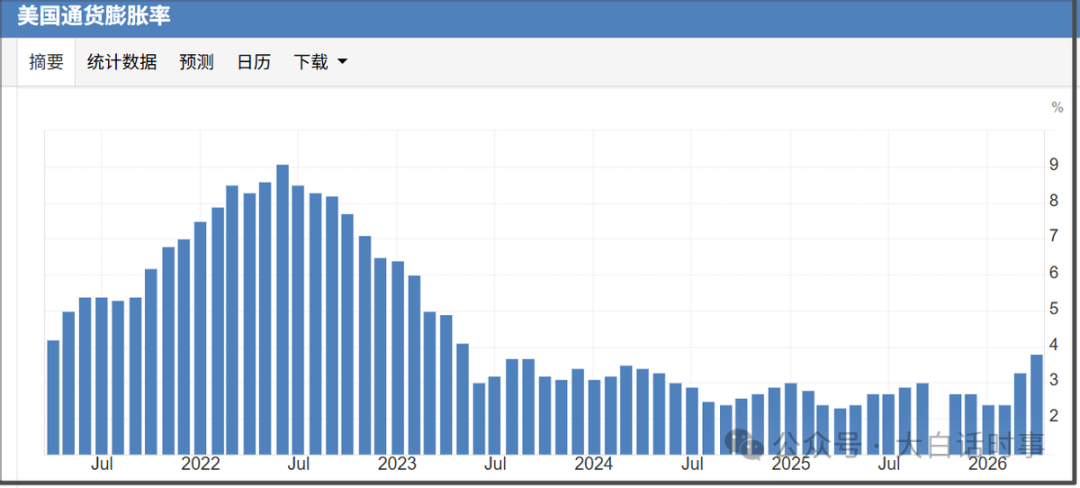
Task: Click the tallest bar near Jul 2022
Action: 282,310
